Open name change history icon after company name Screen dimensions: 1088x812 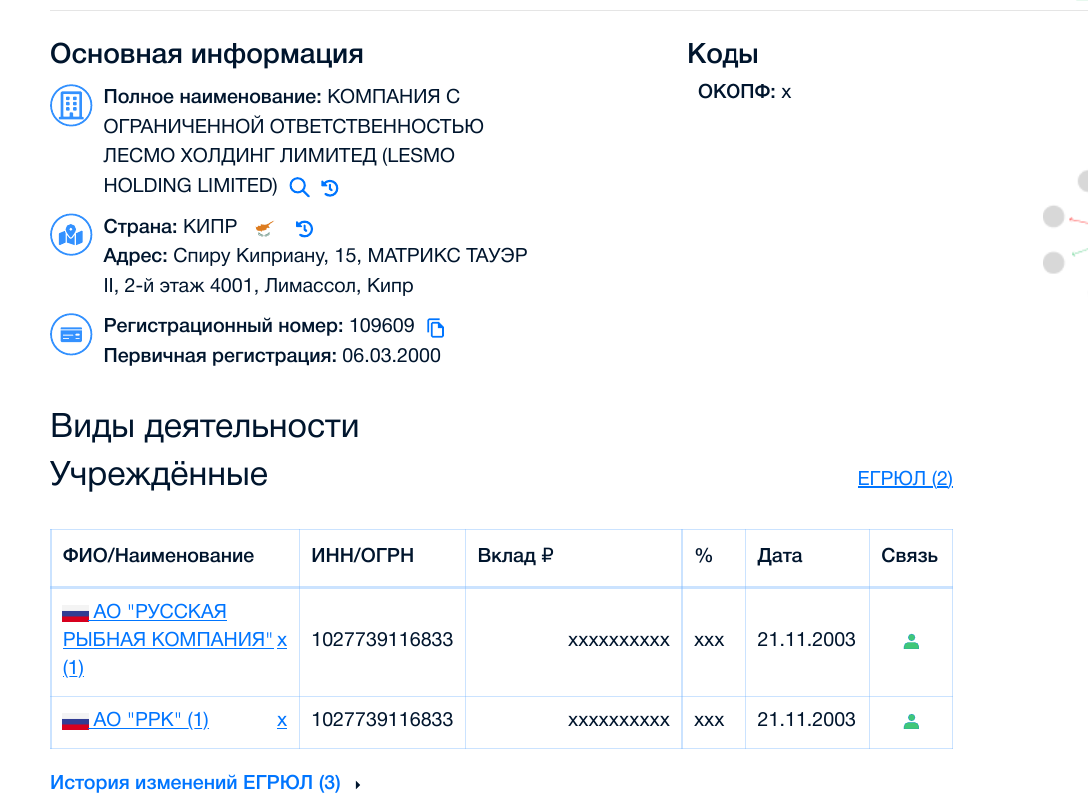330,187
